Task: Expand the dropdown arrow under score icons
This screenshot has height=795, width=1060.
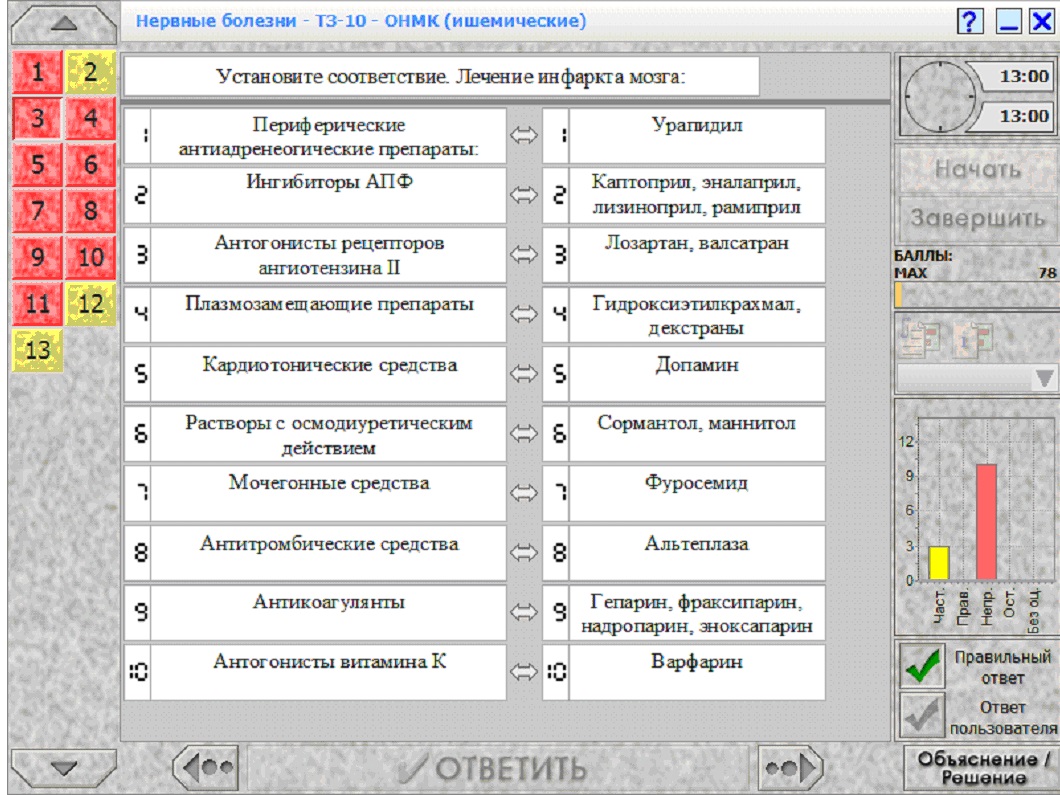Action: [1043, 379]
